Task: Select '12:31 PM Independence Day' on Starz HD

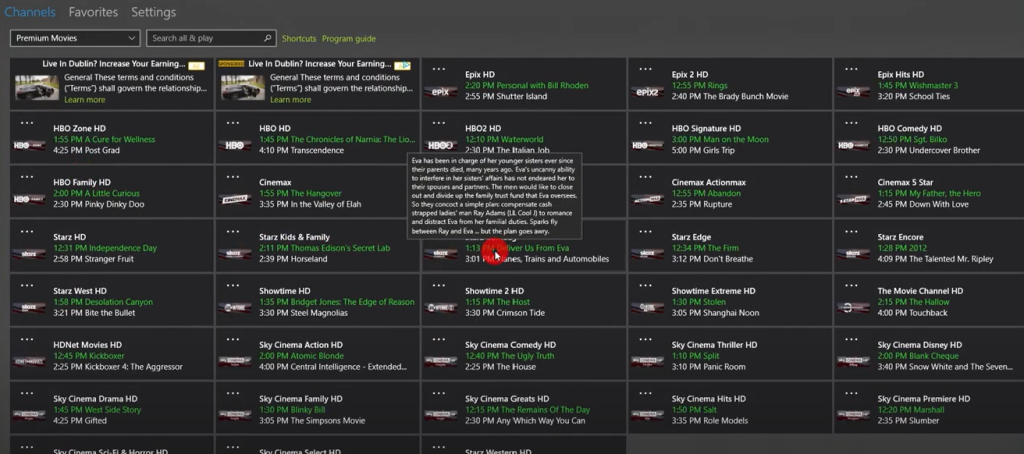Action: coord(105,248)
